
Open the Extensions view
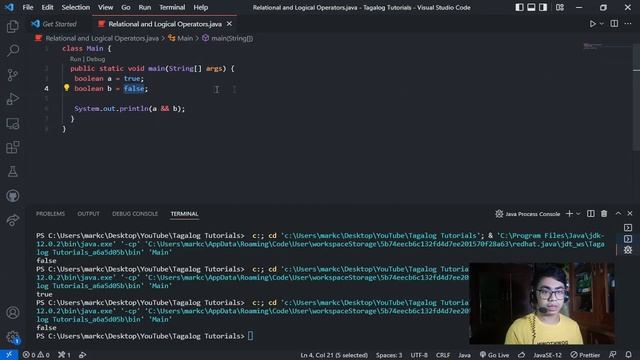pyautogui.click(x=13, y=147)
